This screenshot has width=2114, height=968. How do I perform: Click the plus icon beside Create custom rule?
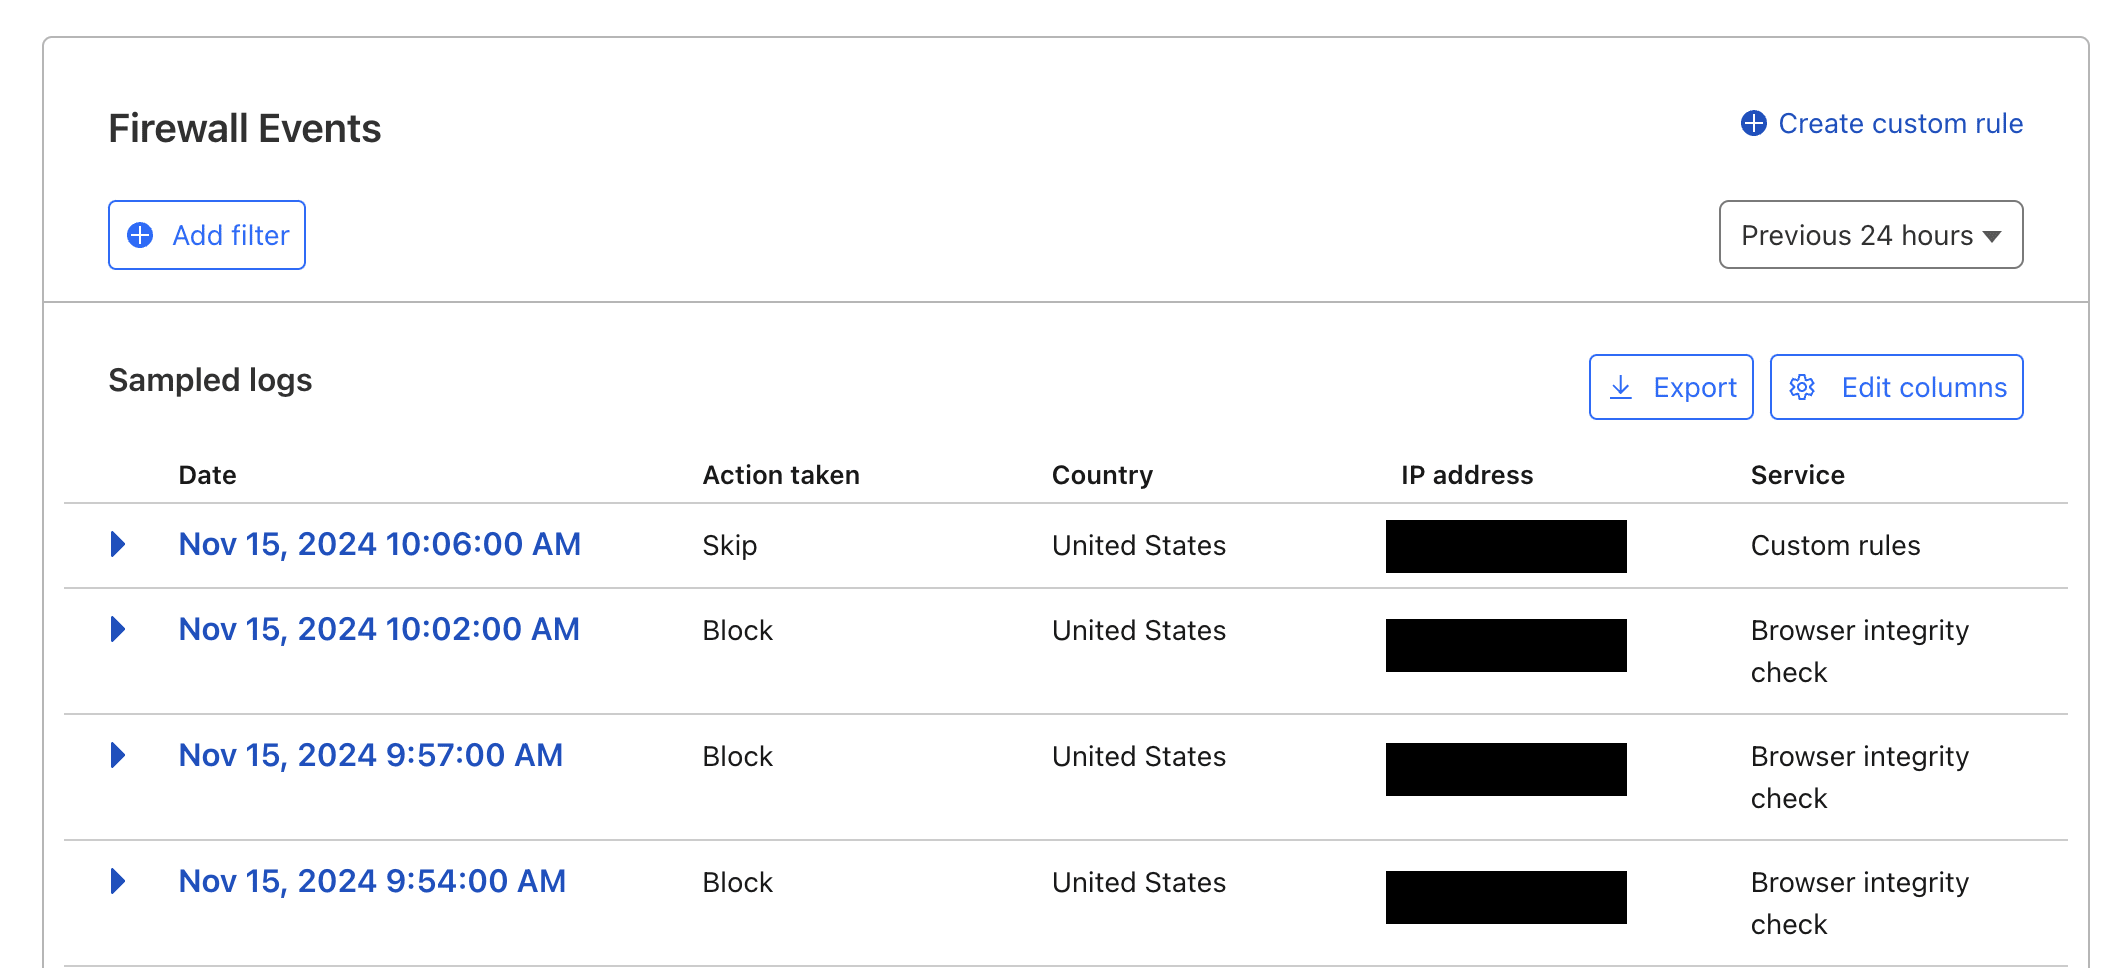(x=1754, y=124)
